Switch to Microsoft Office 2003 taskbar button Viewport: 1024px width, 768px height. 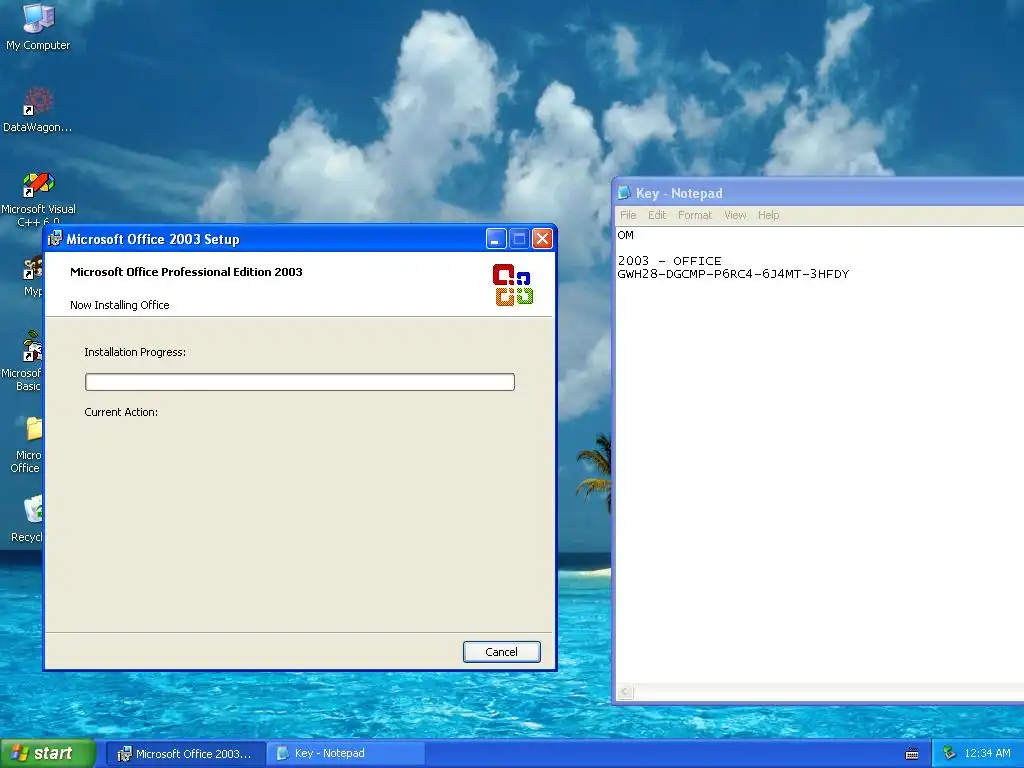(185, 754)
